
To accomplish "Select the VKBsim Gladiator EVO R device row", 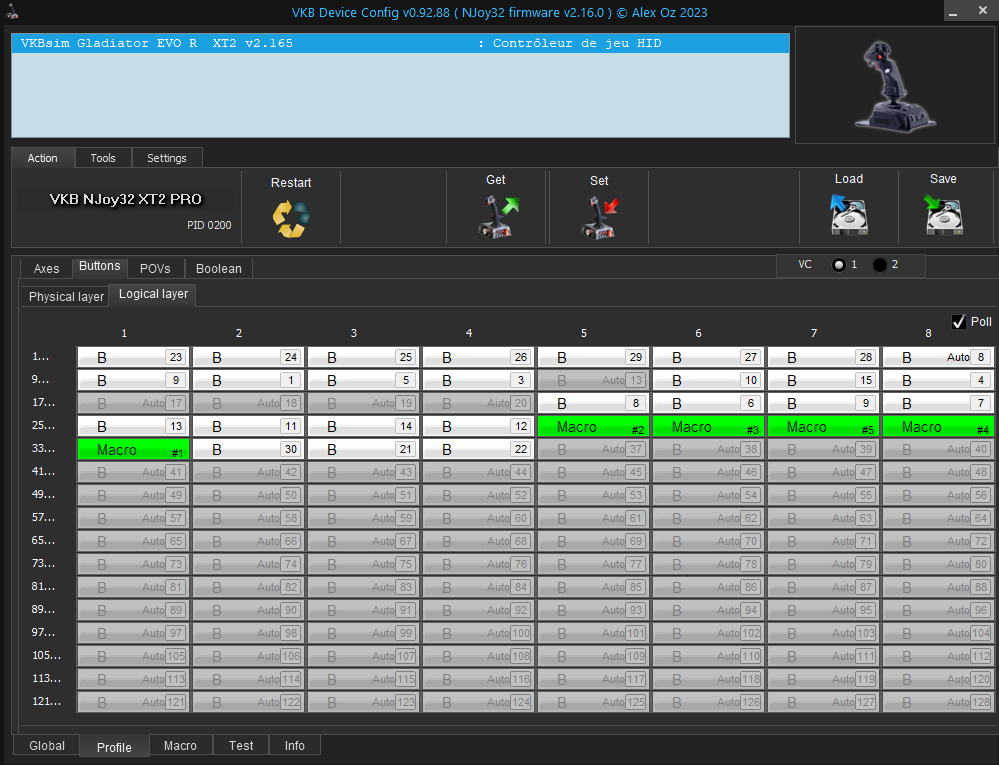I will [x=400, y=43].
